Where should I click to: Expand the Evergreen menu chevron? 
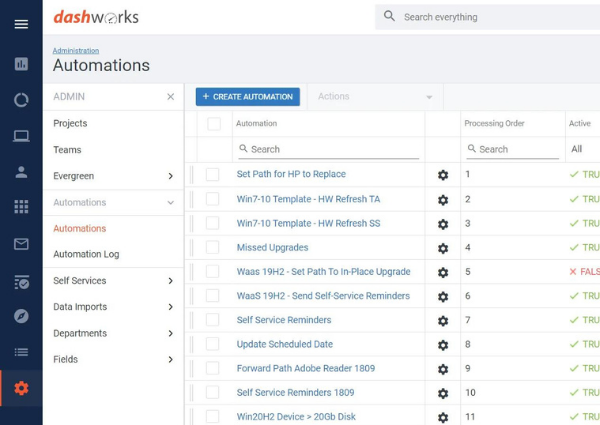point(171,176)
